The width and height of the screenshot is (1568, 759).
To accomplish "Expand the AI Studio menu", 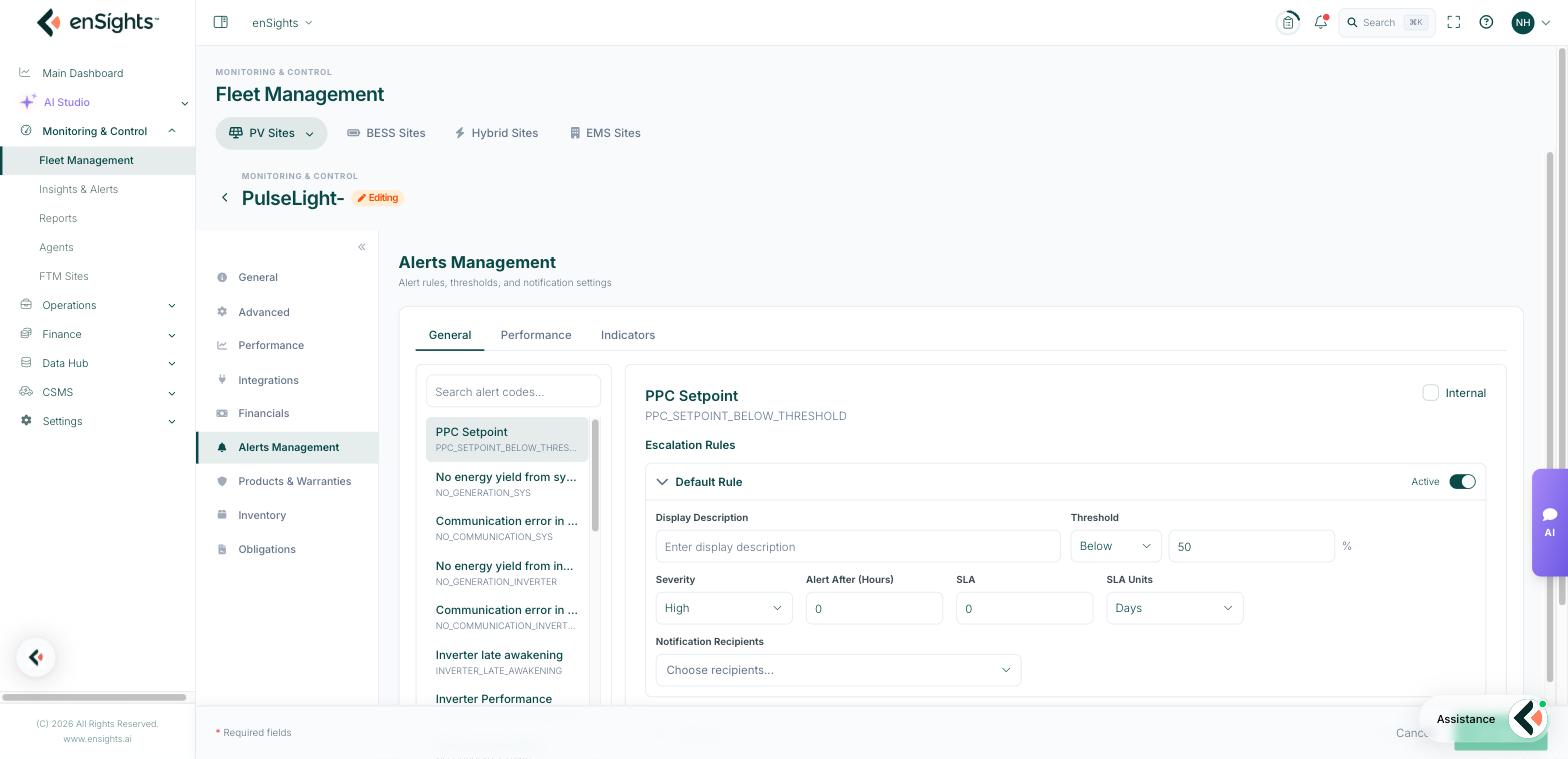I will [104, 102].
